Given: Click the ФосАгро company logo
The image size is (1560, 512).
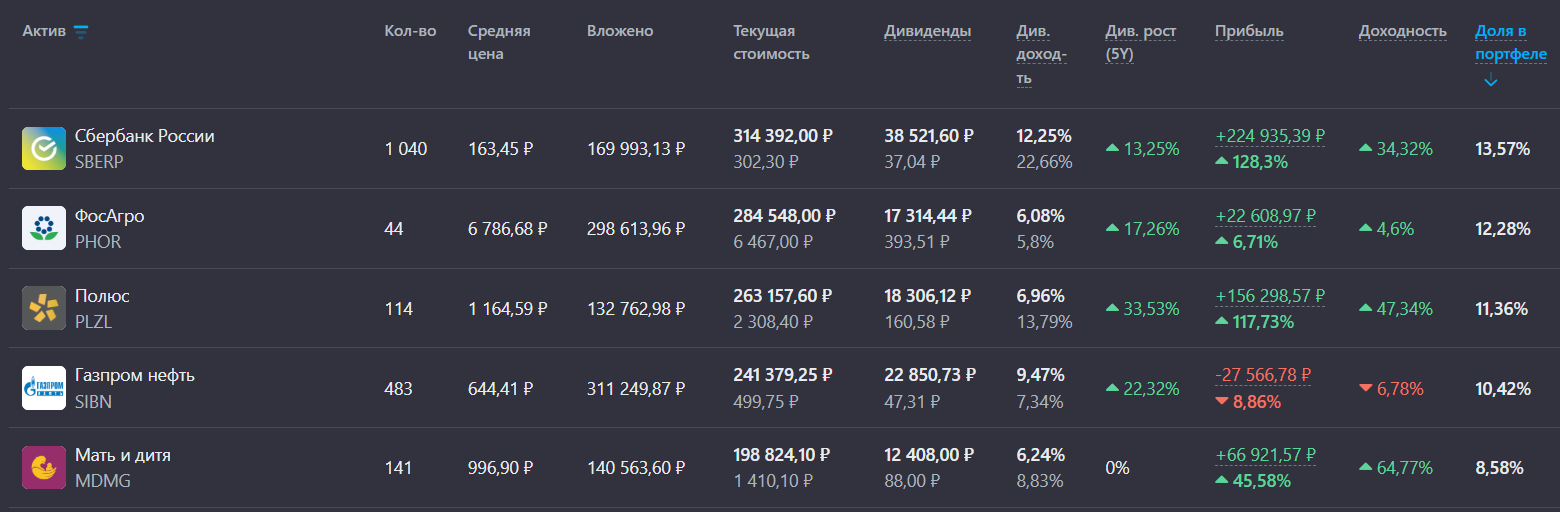Looking at the screenshot, I should (x=44, y=228).
